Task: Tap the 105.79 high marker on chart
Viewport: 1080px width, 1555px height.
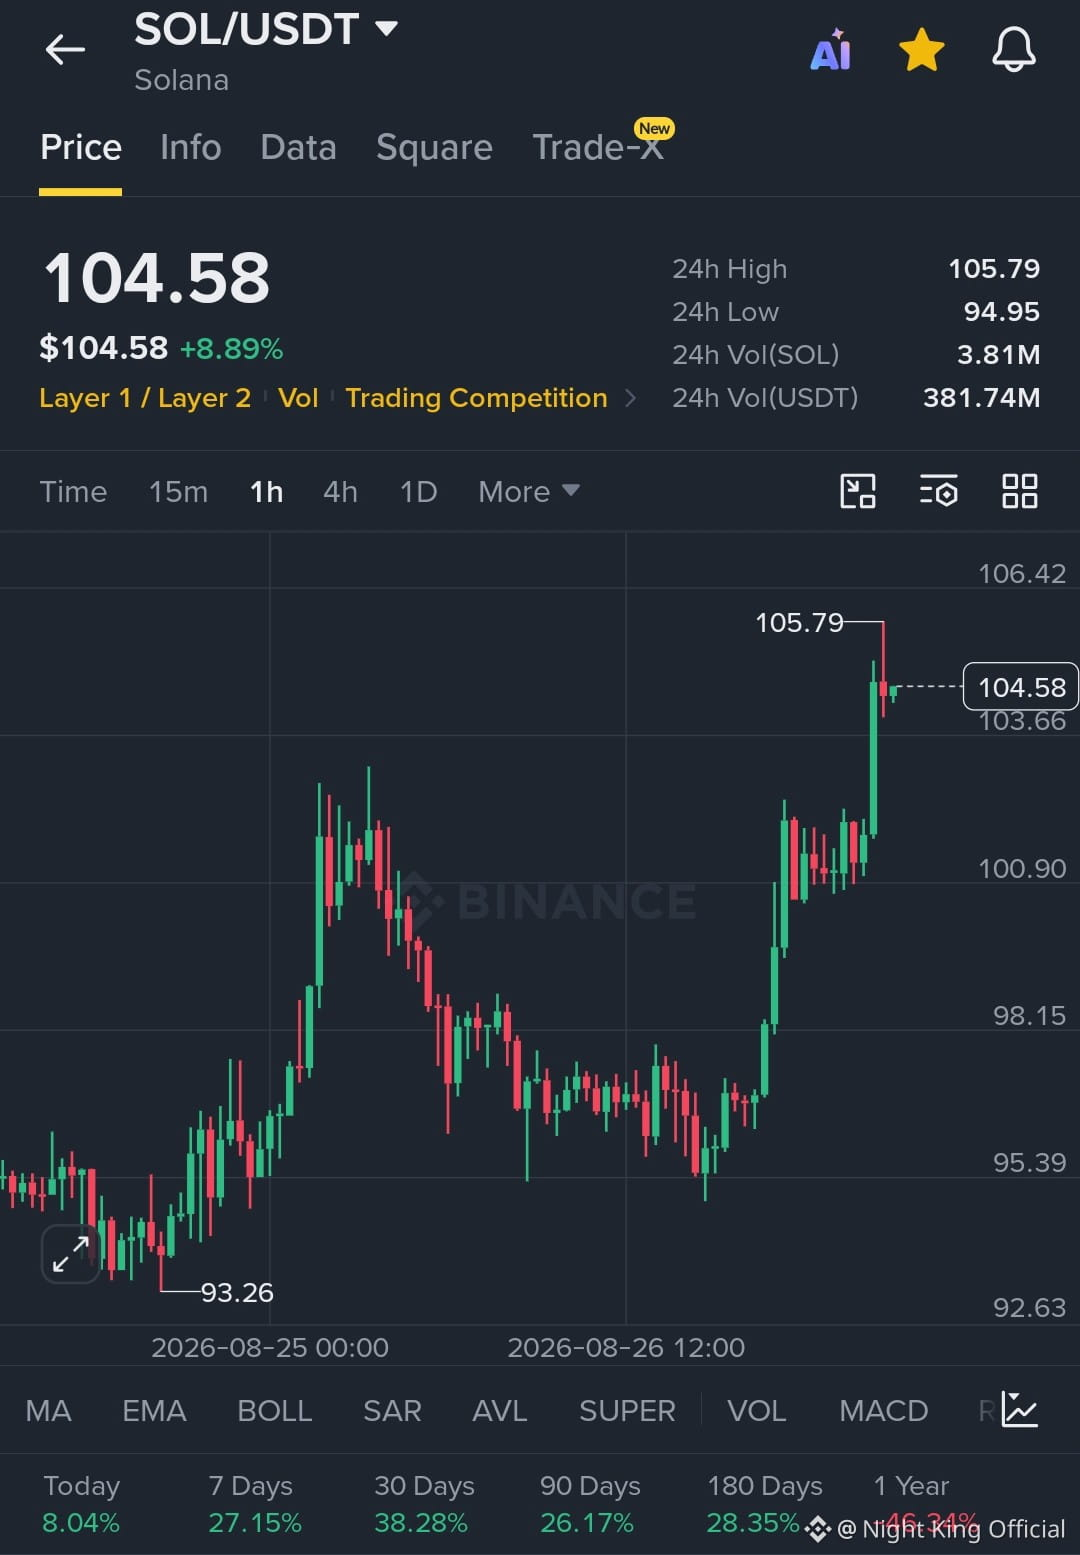Action: click(x=799, y=622)
